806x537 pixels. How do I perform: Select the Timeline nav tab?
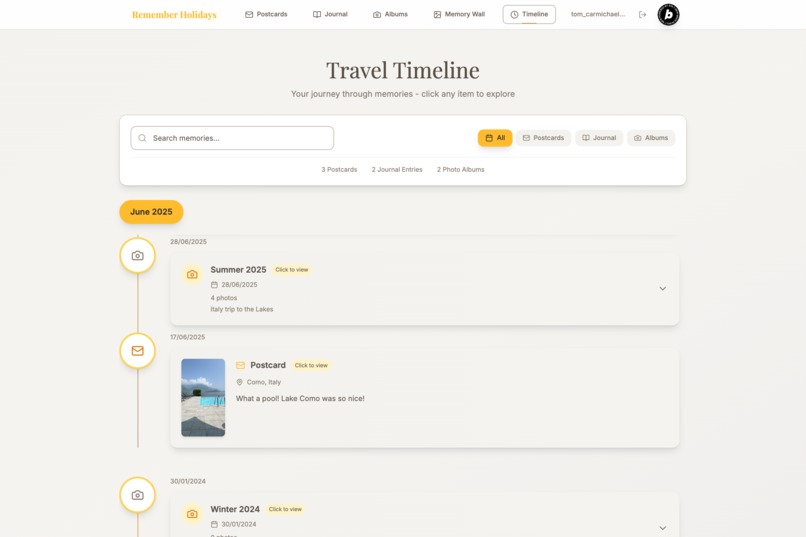click(x=529, y=14)
